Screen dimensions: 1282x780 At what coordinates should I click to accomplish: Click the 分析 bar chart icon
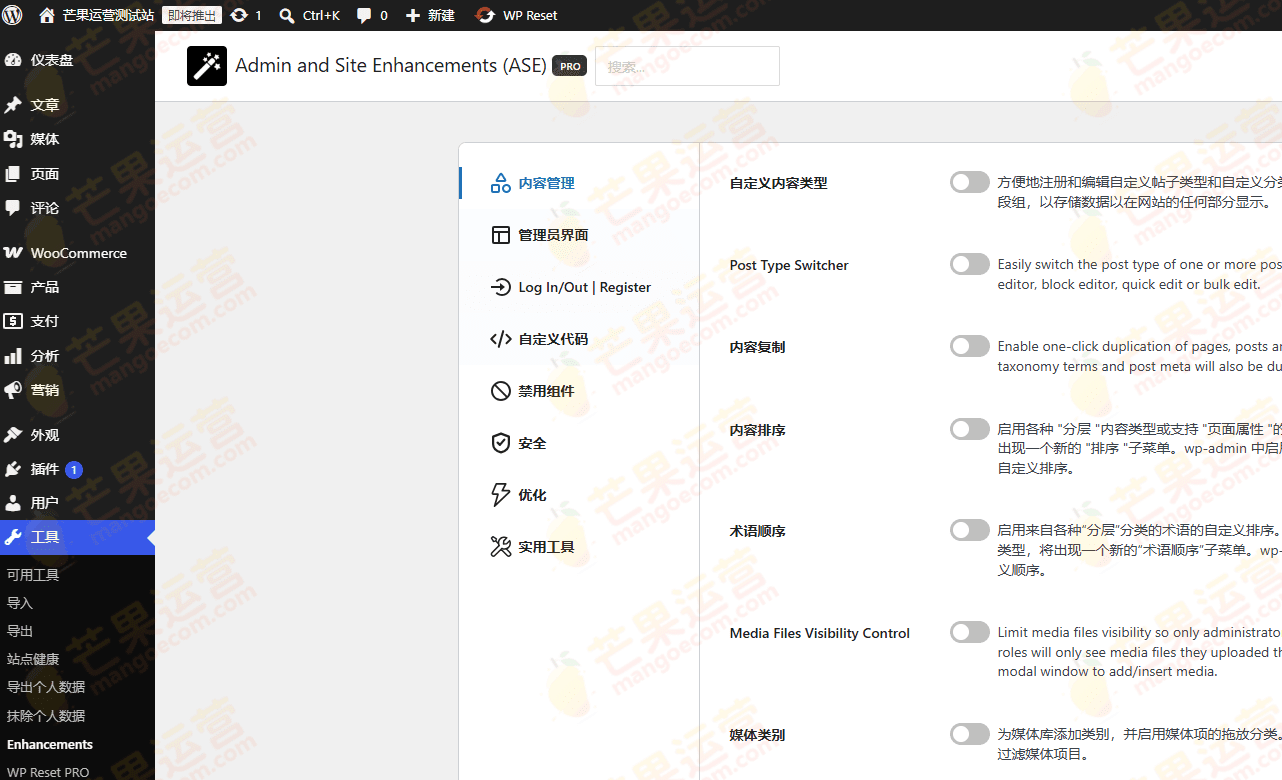(x=13, y=356)
